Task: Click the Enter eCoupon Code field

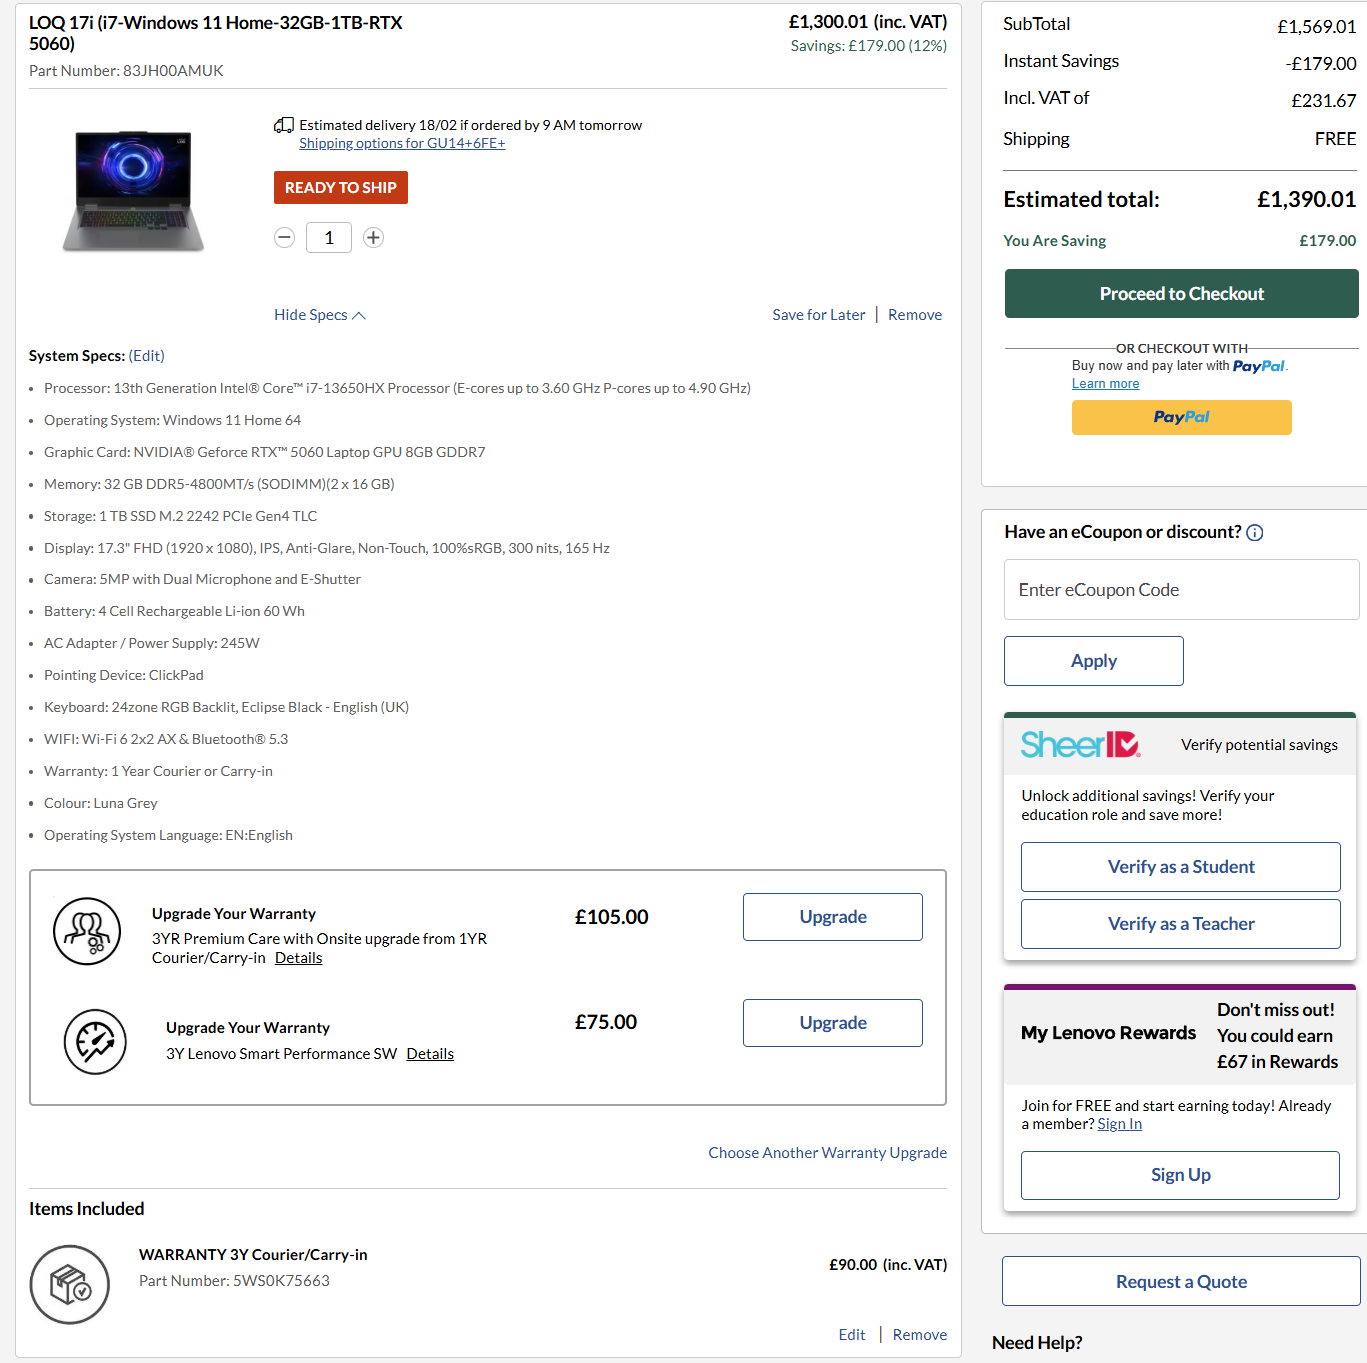Action: pos(1181,590)
